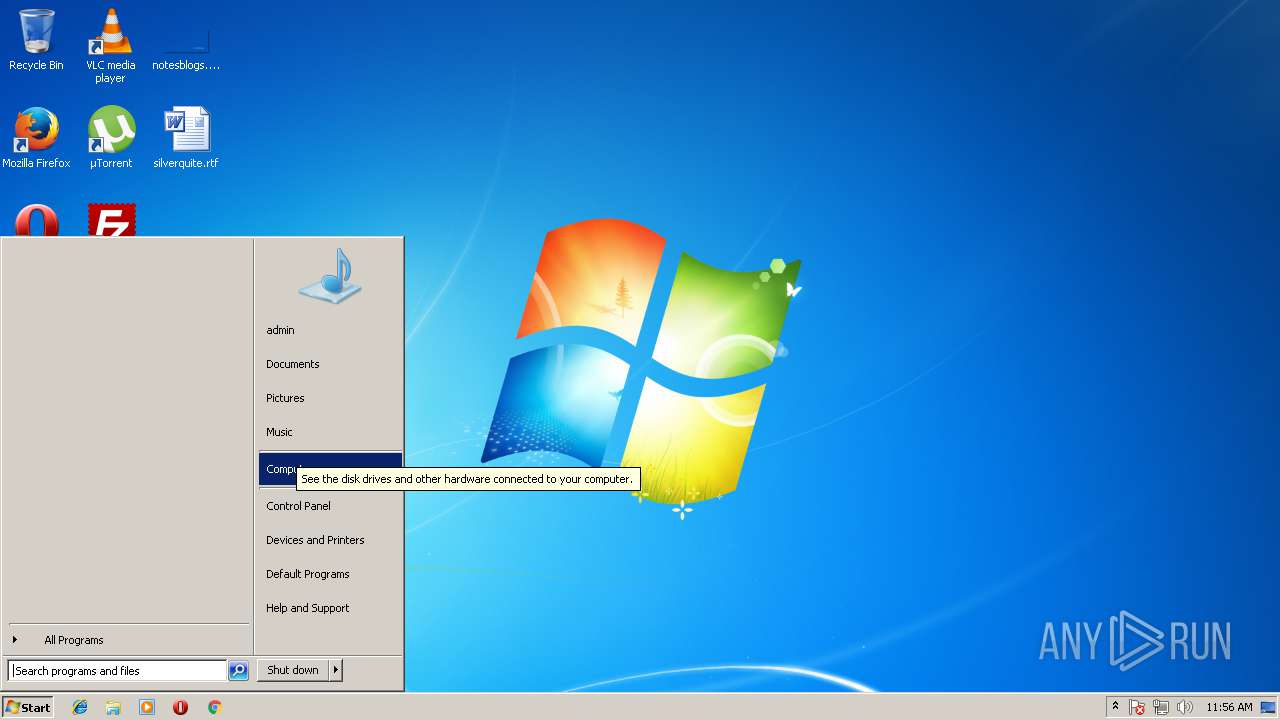Click the Shut down button
1280x720 pixels.
pos(293,670)
